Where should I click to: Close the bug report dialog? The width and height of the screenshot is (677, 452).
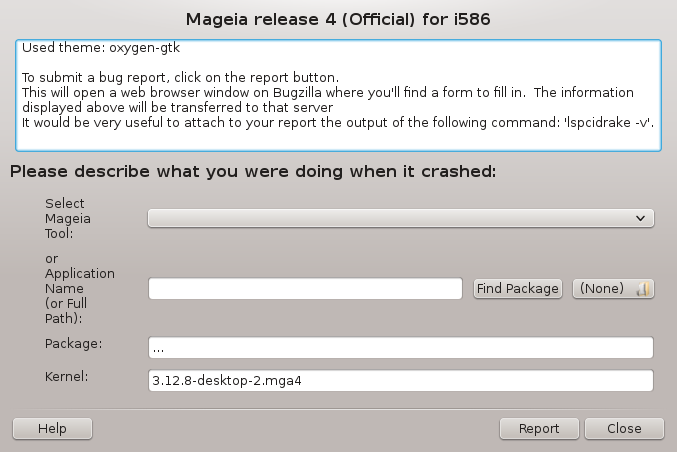624,428
